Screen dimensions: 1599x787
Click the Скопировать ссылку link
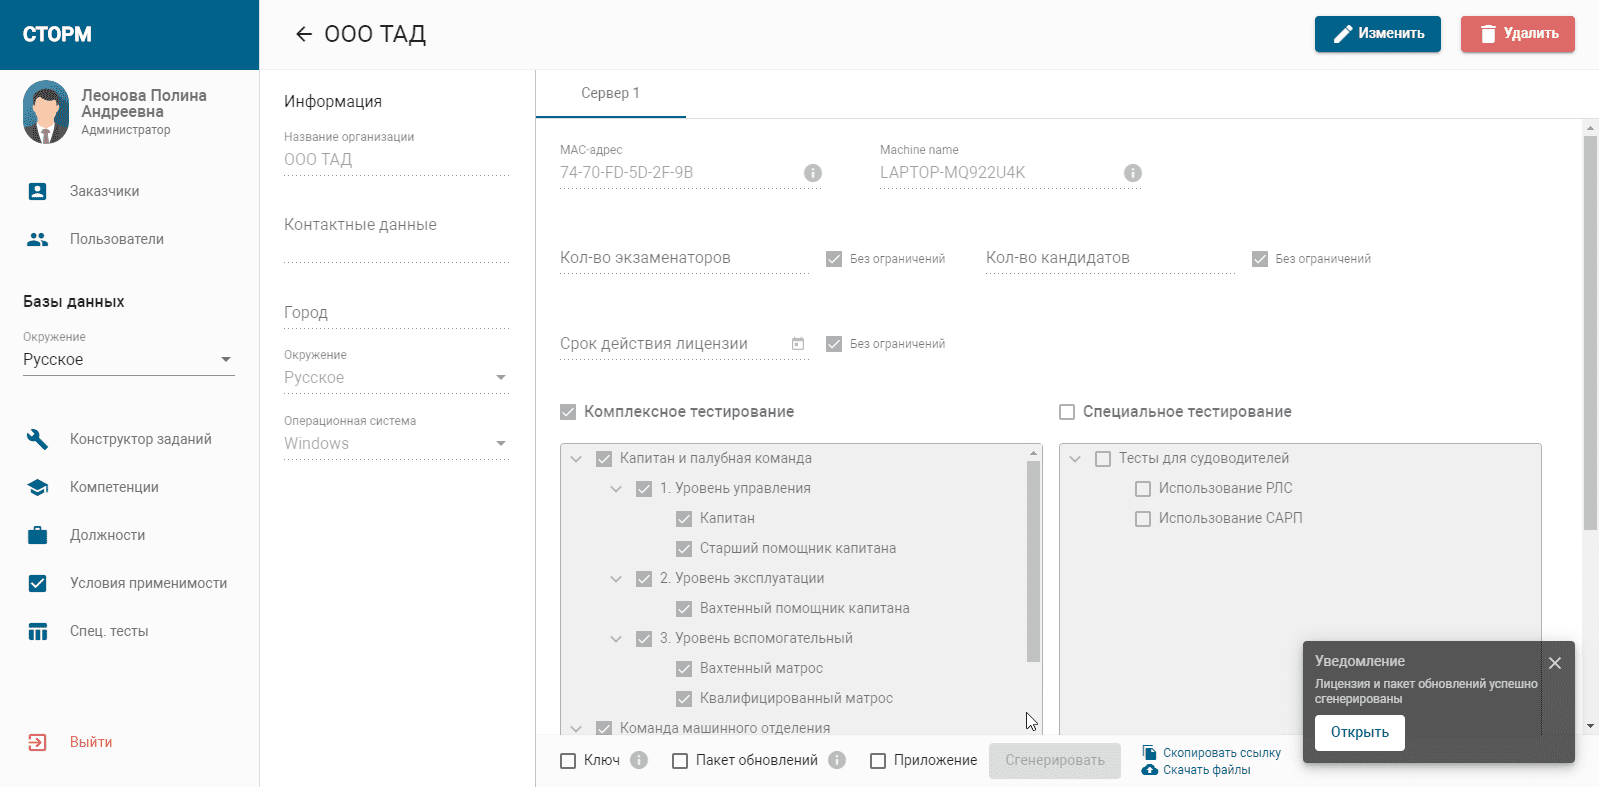[x=1221, y=752]
